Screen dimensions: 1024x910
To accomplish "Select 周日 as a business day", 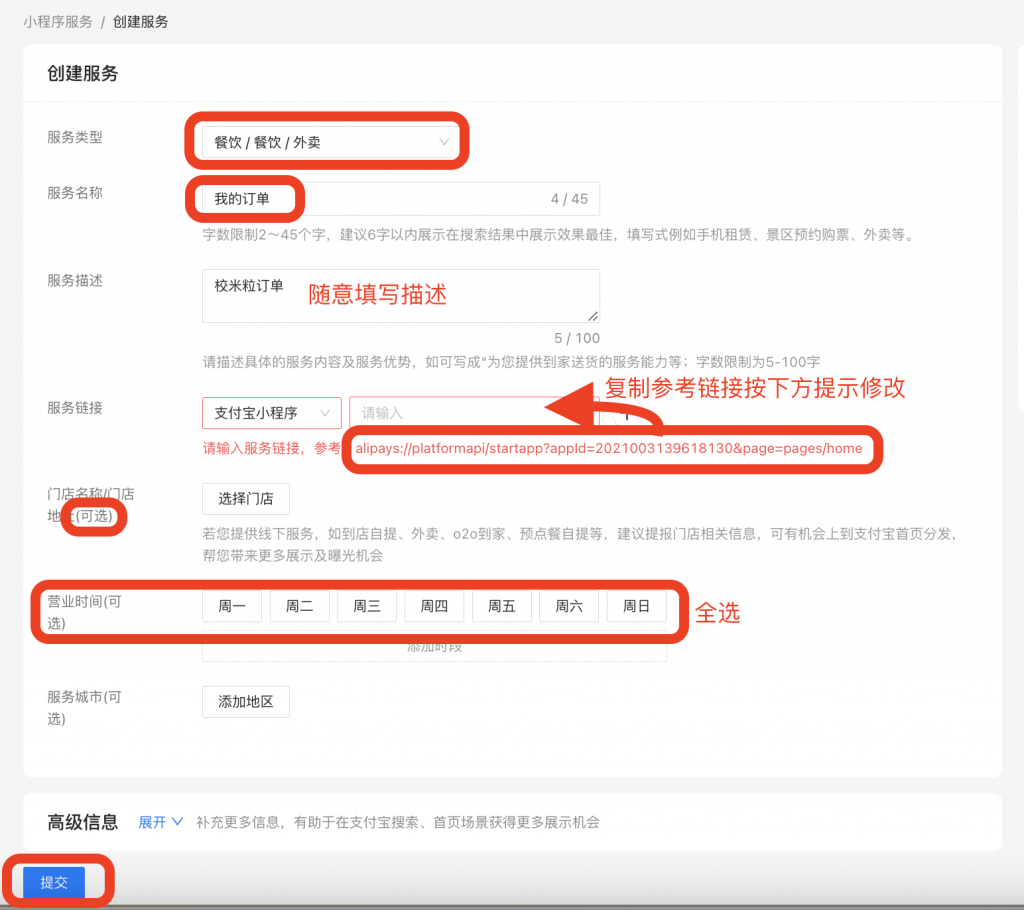I will [x=636, y=606].
